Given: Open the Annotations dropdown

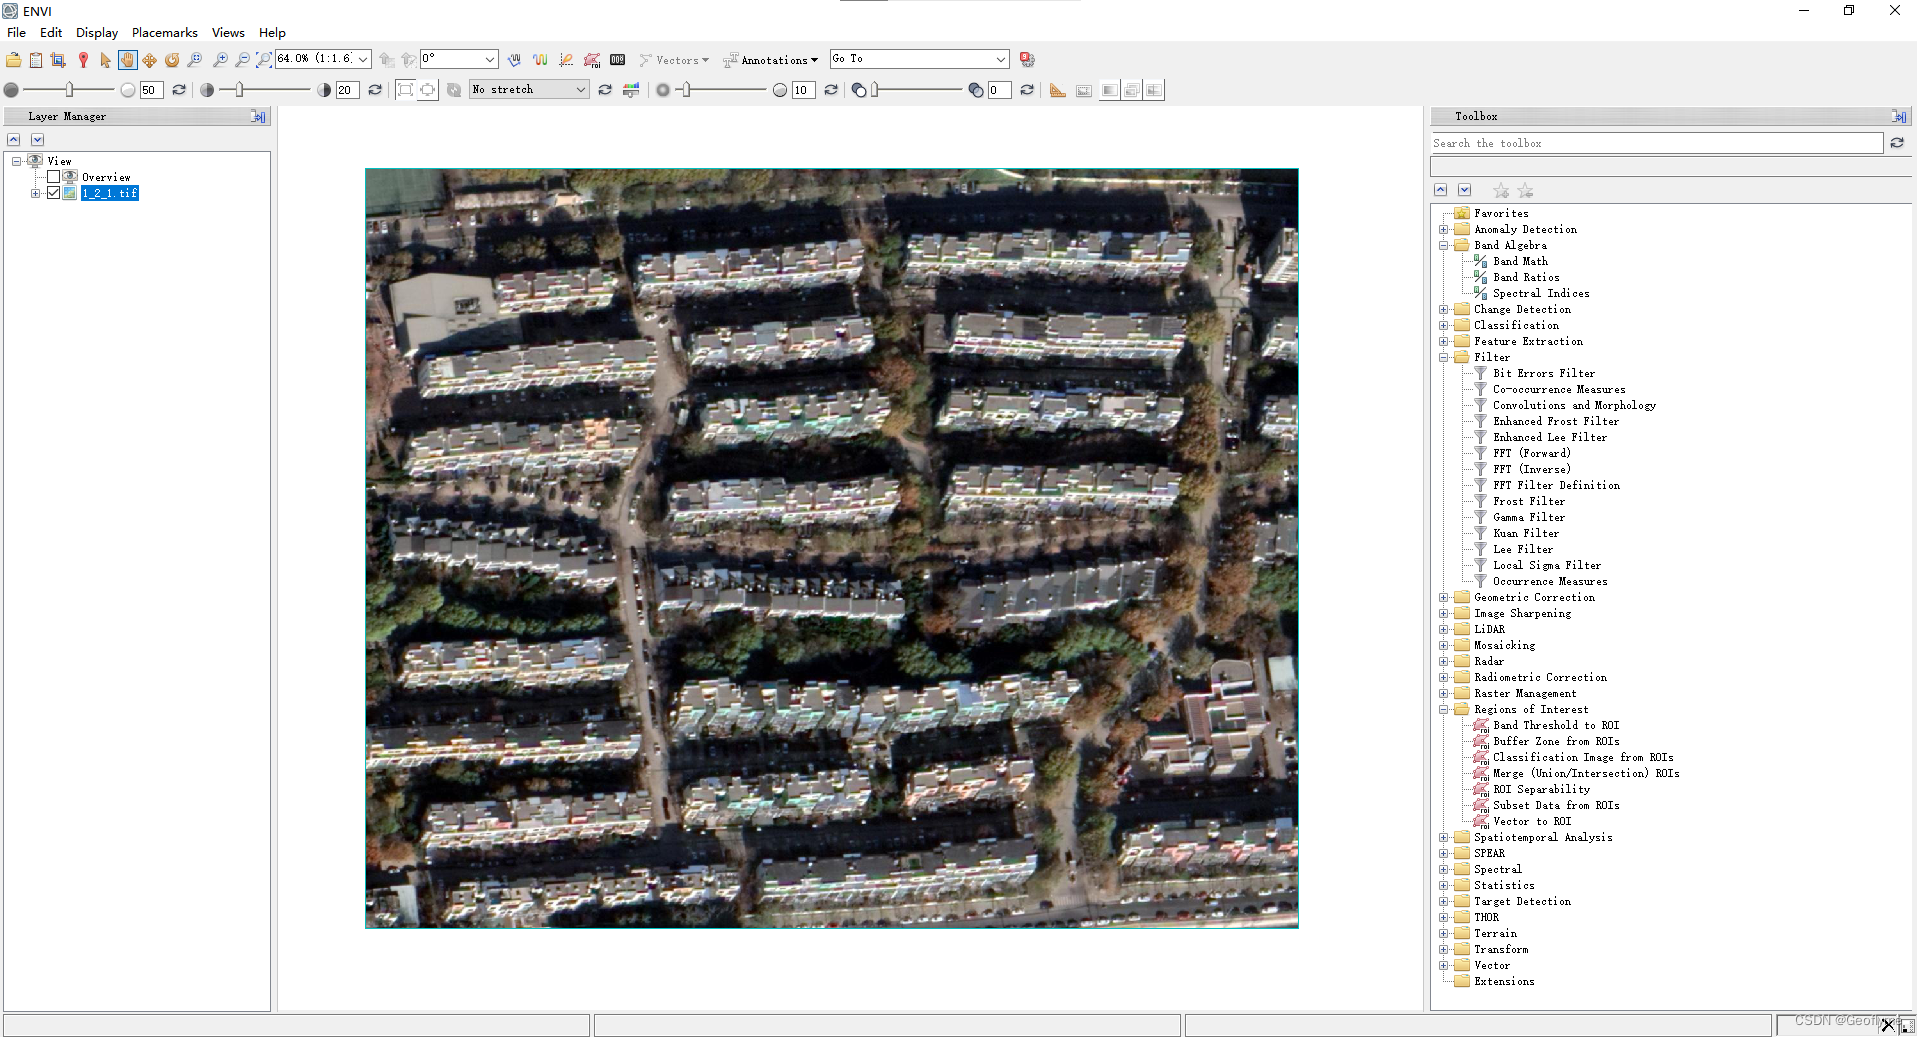Looking at the screenshot, I should point(770,60).
